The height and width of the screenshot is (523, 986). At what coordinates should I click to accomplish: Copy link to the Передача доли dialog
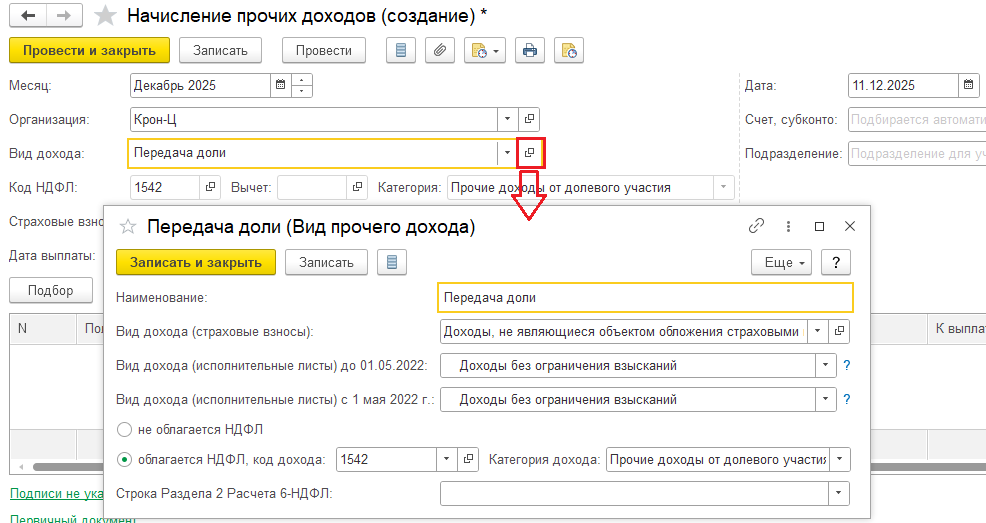coord(756,227)
